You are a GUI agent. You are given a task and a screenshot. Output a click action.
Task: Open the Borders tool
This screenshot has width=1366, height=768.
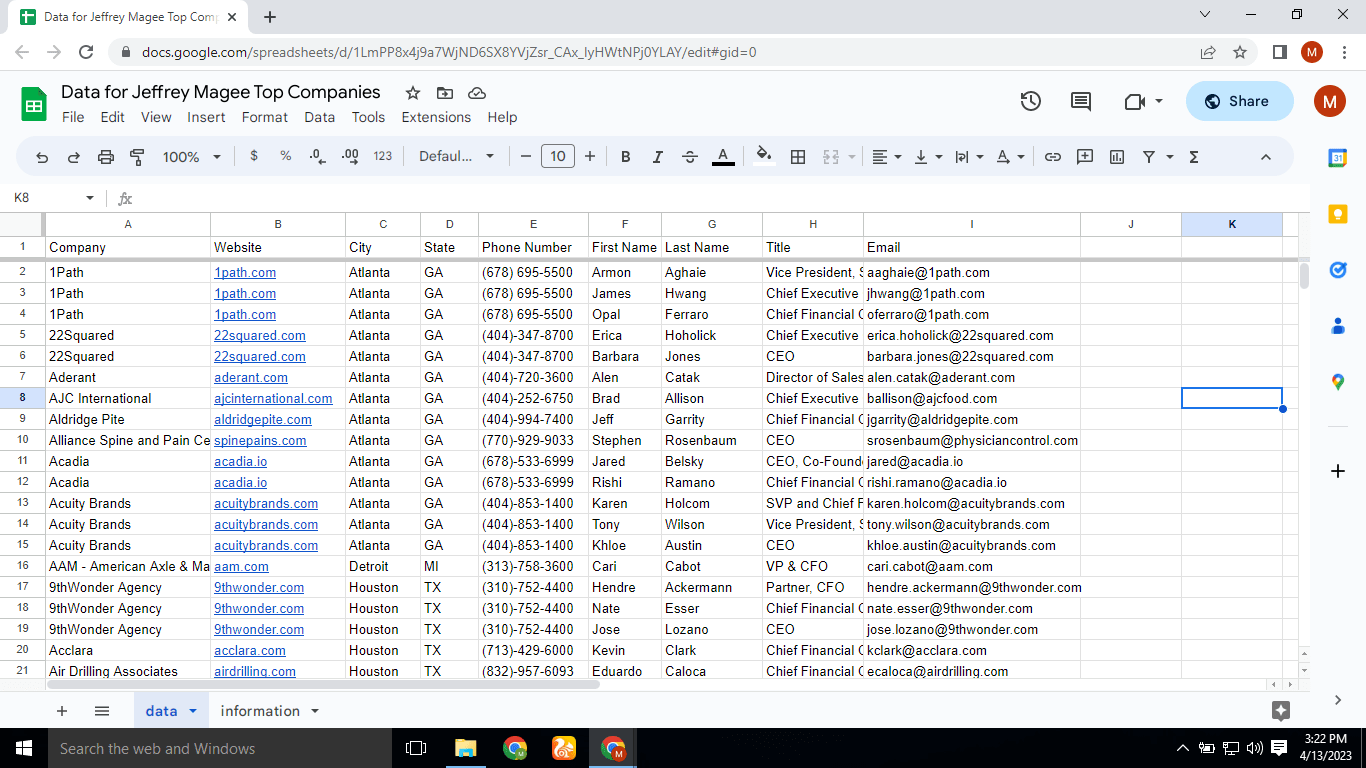798,157
